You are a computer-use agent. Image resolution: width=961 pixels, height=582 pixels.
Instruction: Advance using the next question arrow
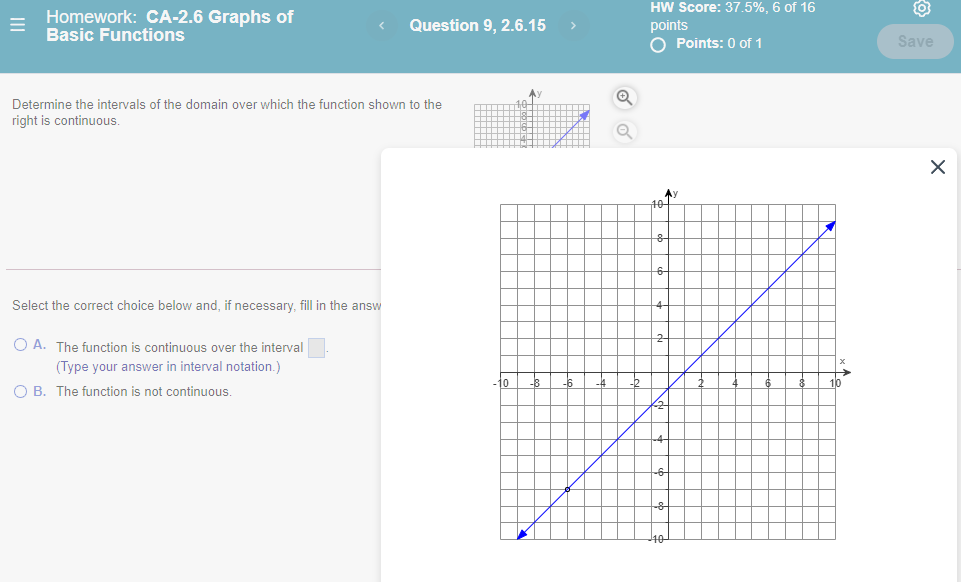(573, 25)
